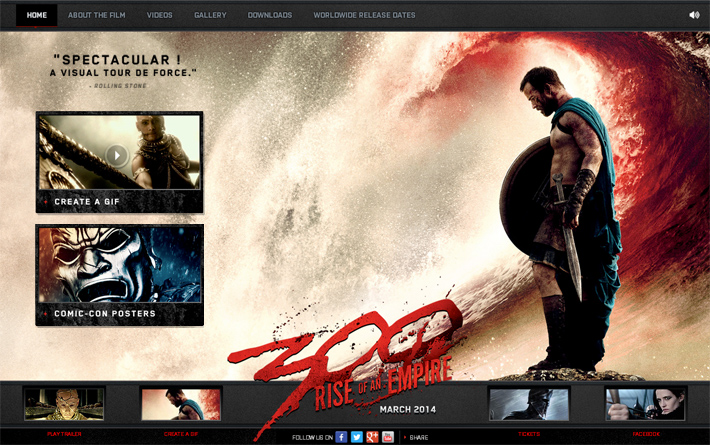Open the Videos section
This screenshot has width=710, height=445.
coord(159,15)
